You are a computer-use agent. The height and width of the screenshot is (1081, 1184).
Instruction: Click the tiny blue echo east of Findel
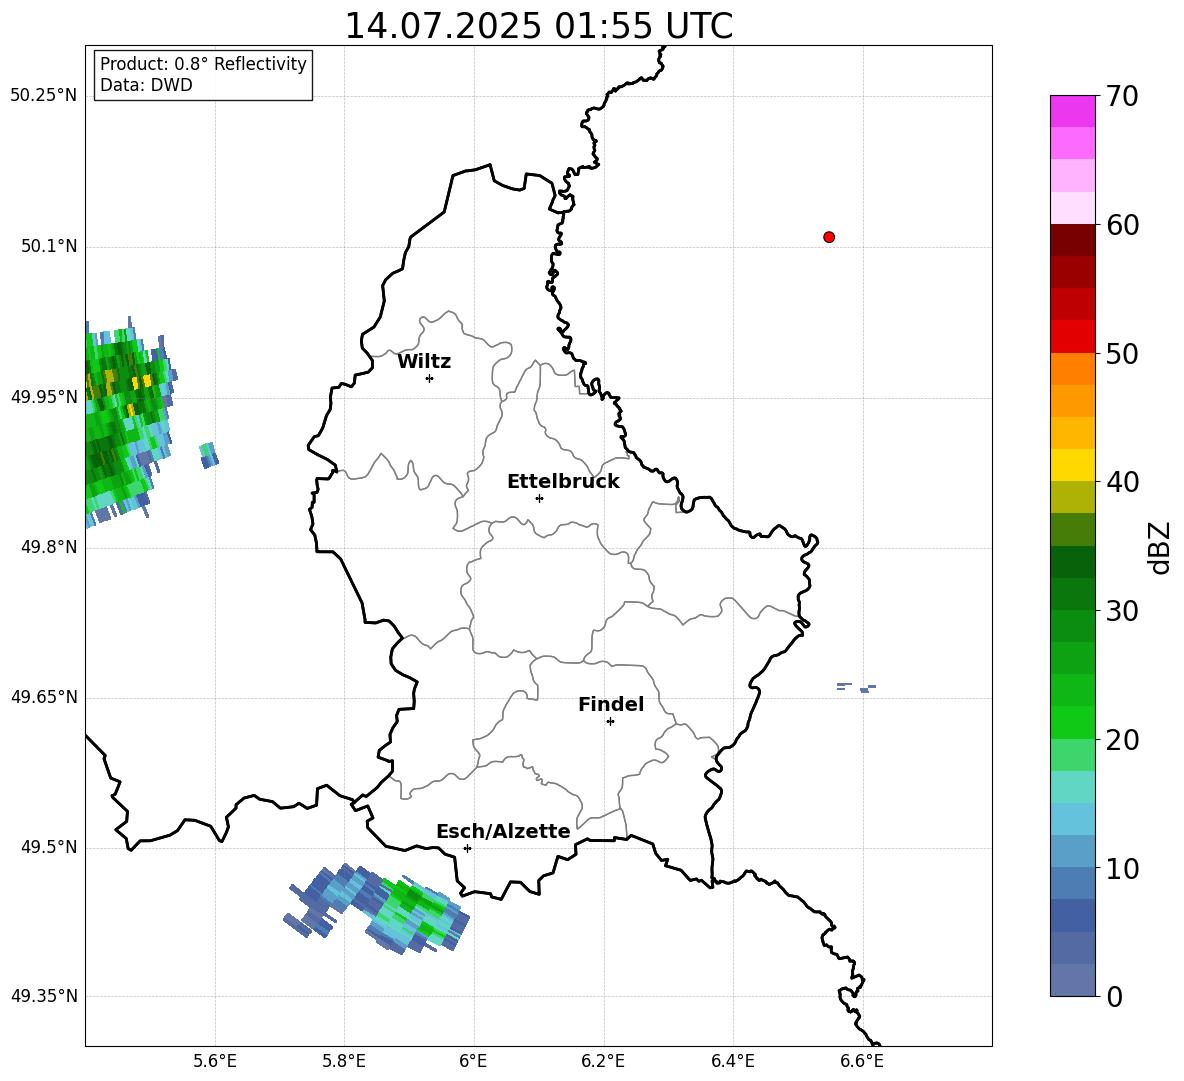tap(856, 687)
